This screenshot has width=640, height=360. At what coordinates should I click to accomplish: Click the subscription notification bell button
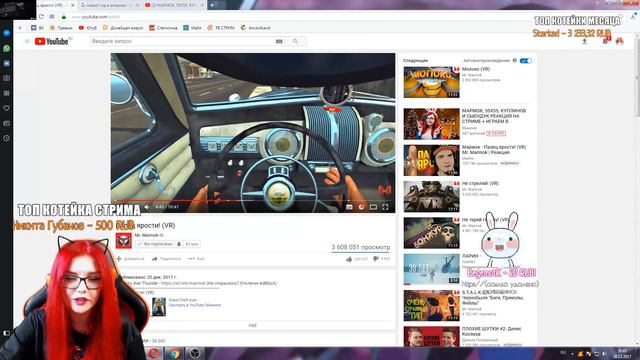point(179,244)
